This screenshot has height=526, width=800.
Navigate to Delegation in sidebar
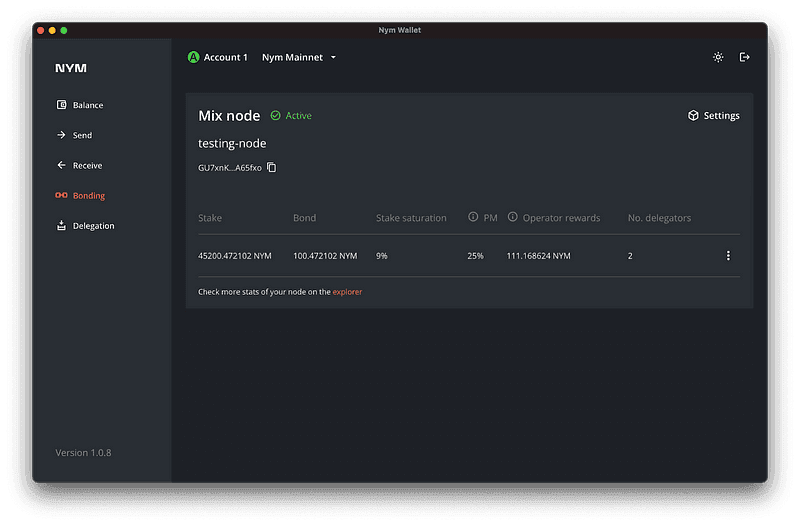tap(93, 226)
